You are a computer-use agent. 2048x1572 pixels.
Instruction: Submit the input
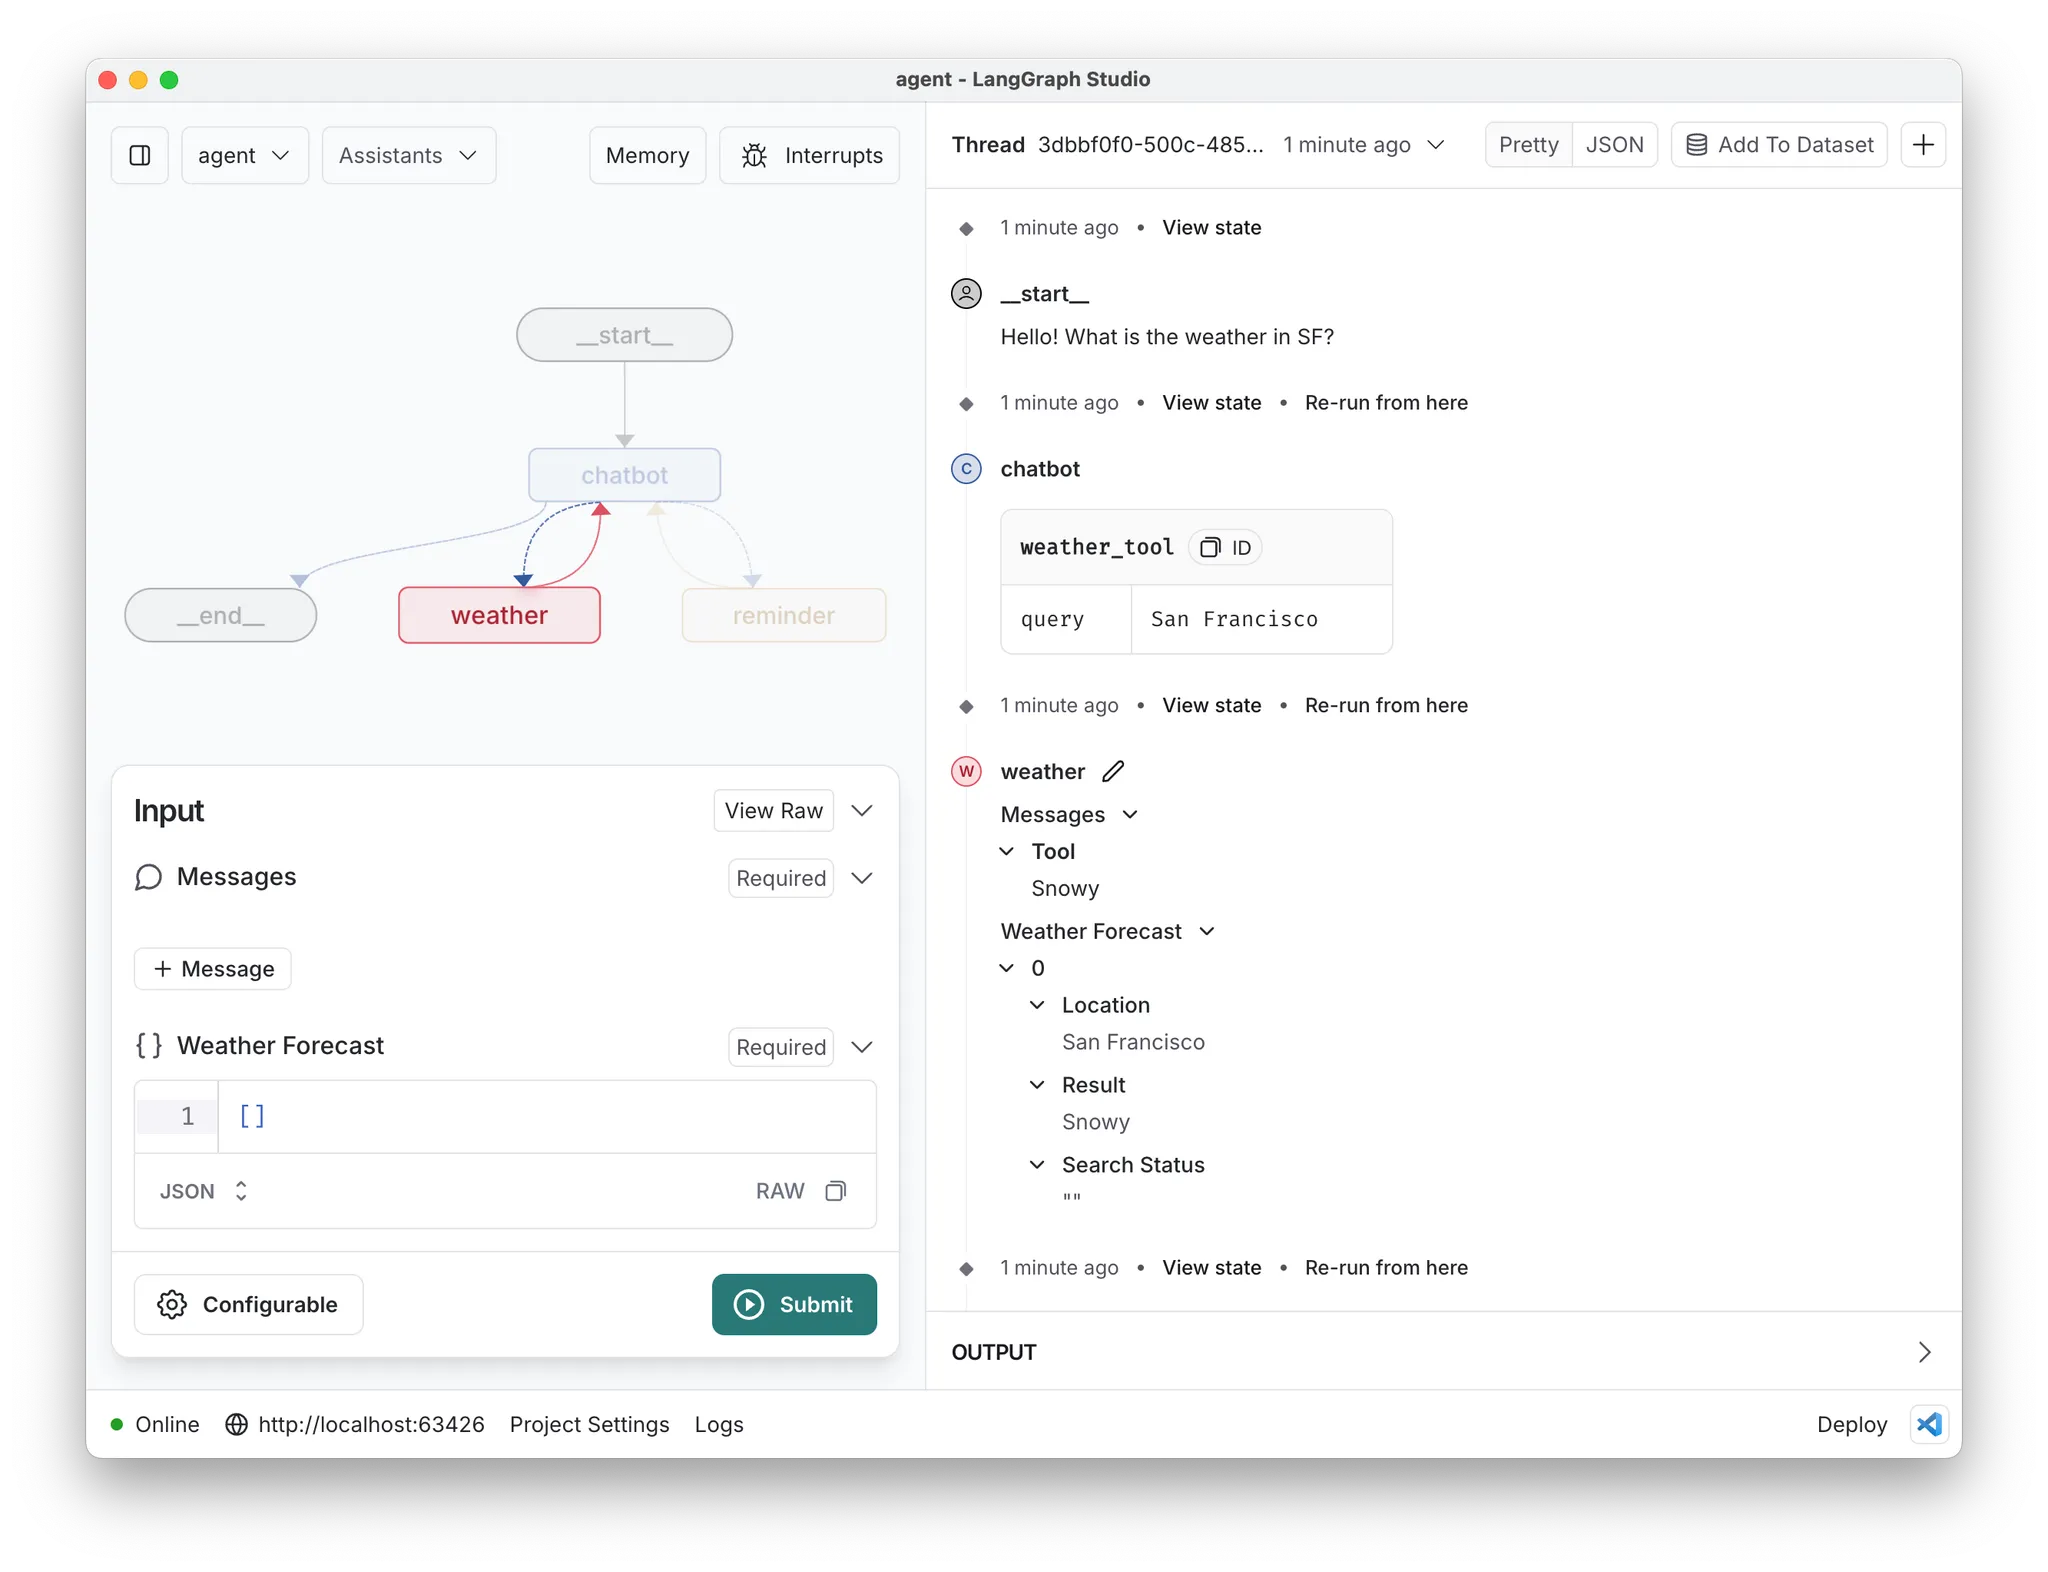(x=794, y=1304)
